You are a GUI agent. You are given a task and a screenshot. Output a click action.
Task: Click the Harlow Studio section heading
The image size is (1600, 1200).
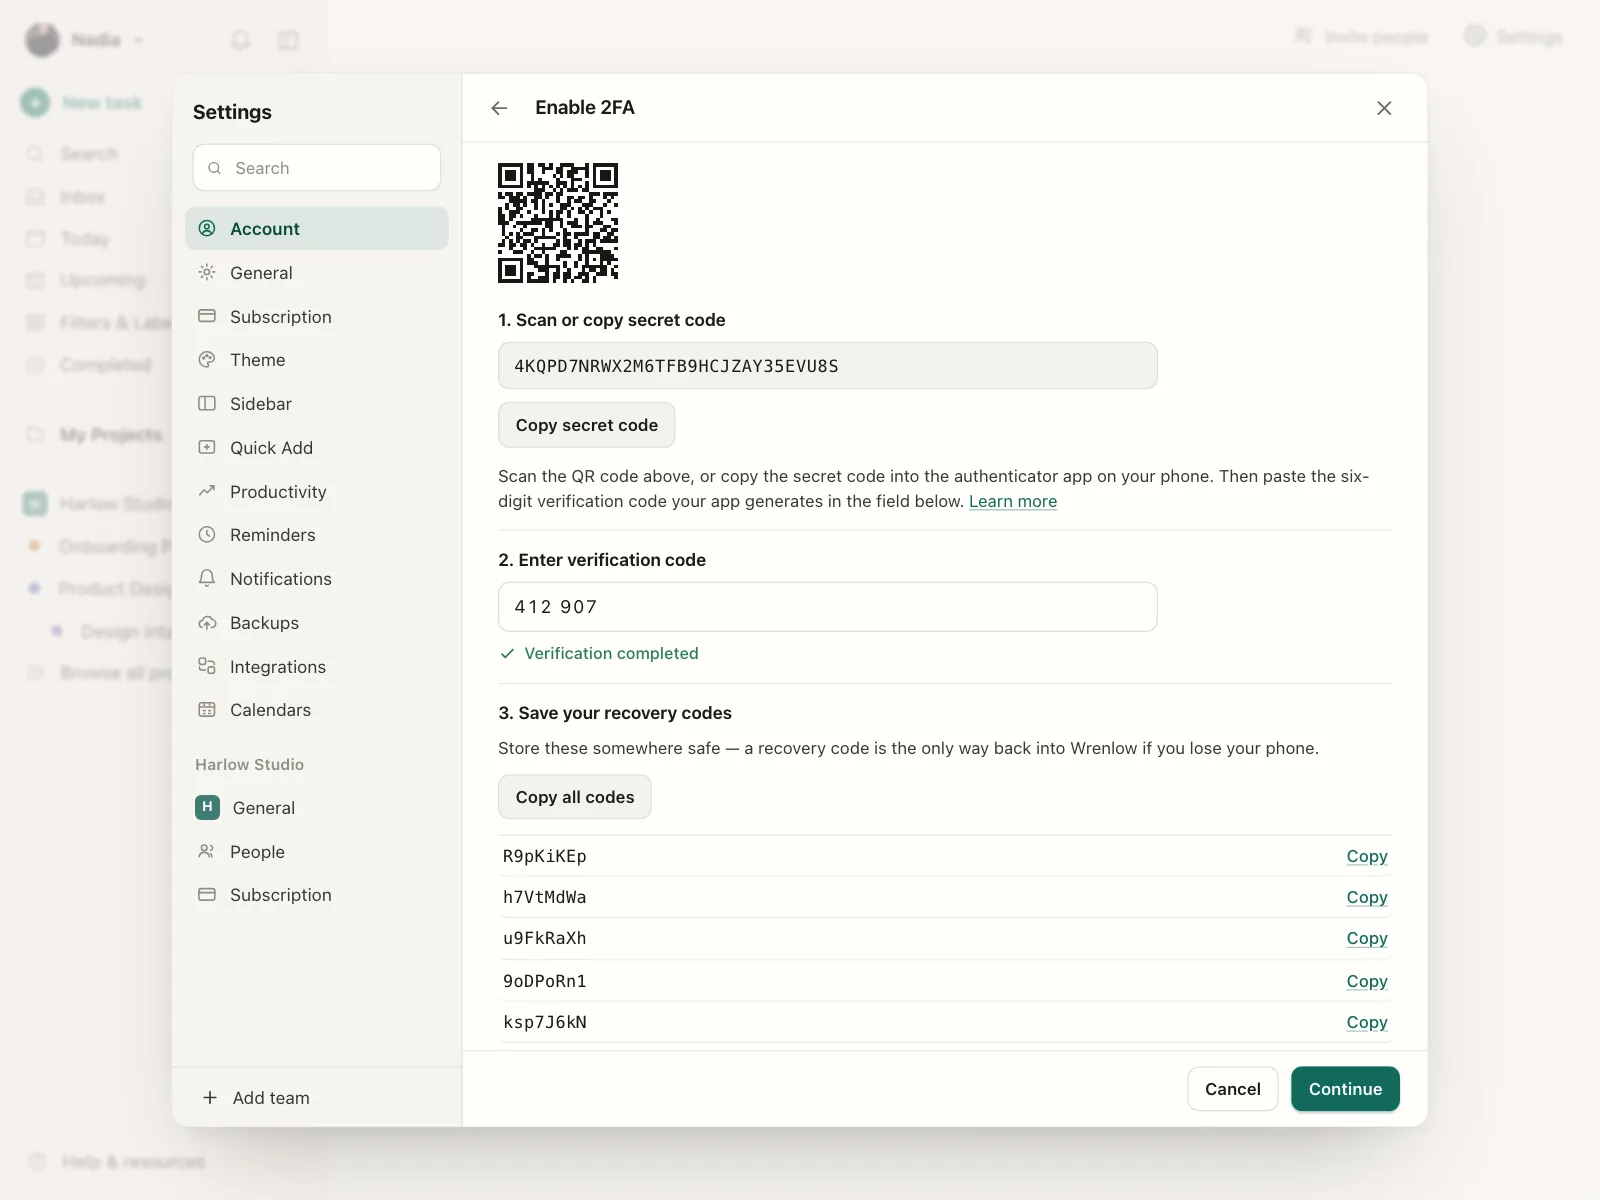pos(250,764)
